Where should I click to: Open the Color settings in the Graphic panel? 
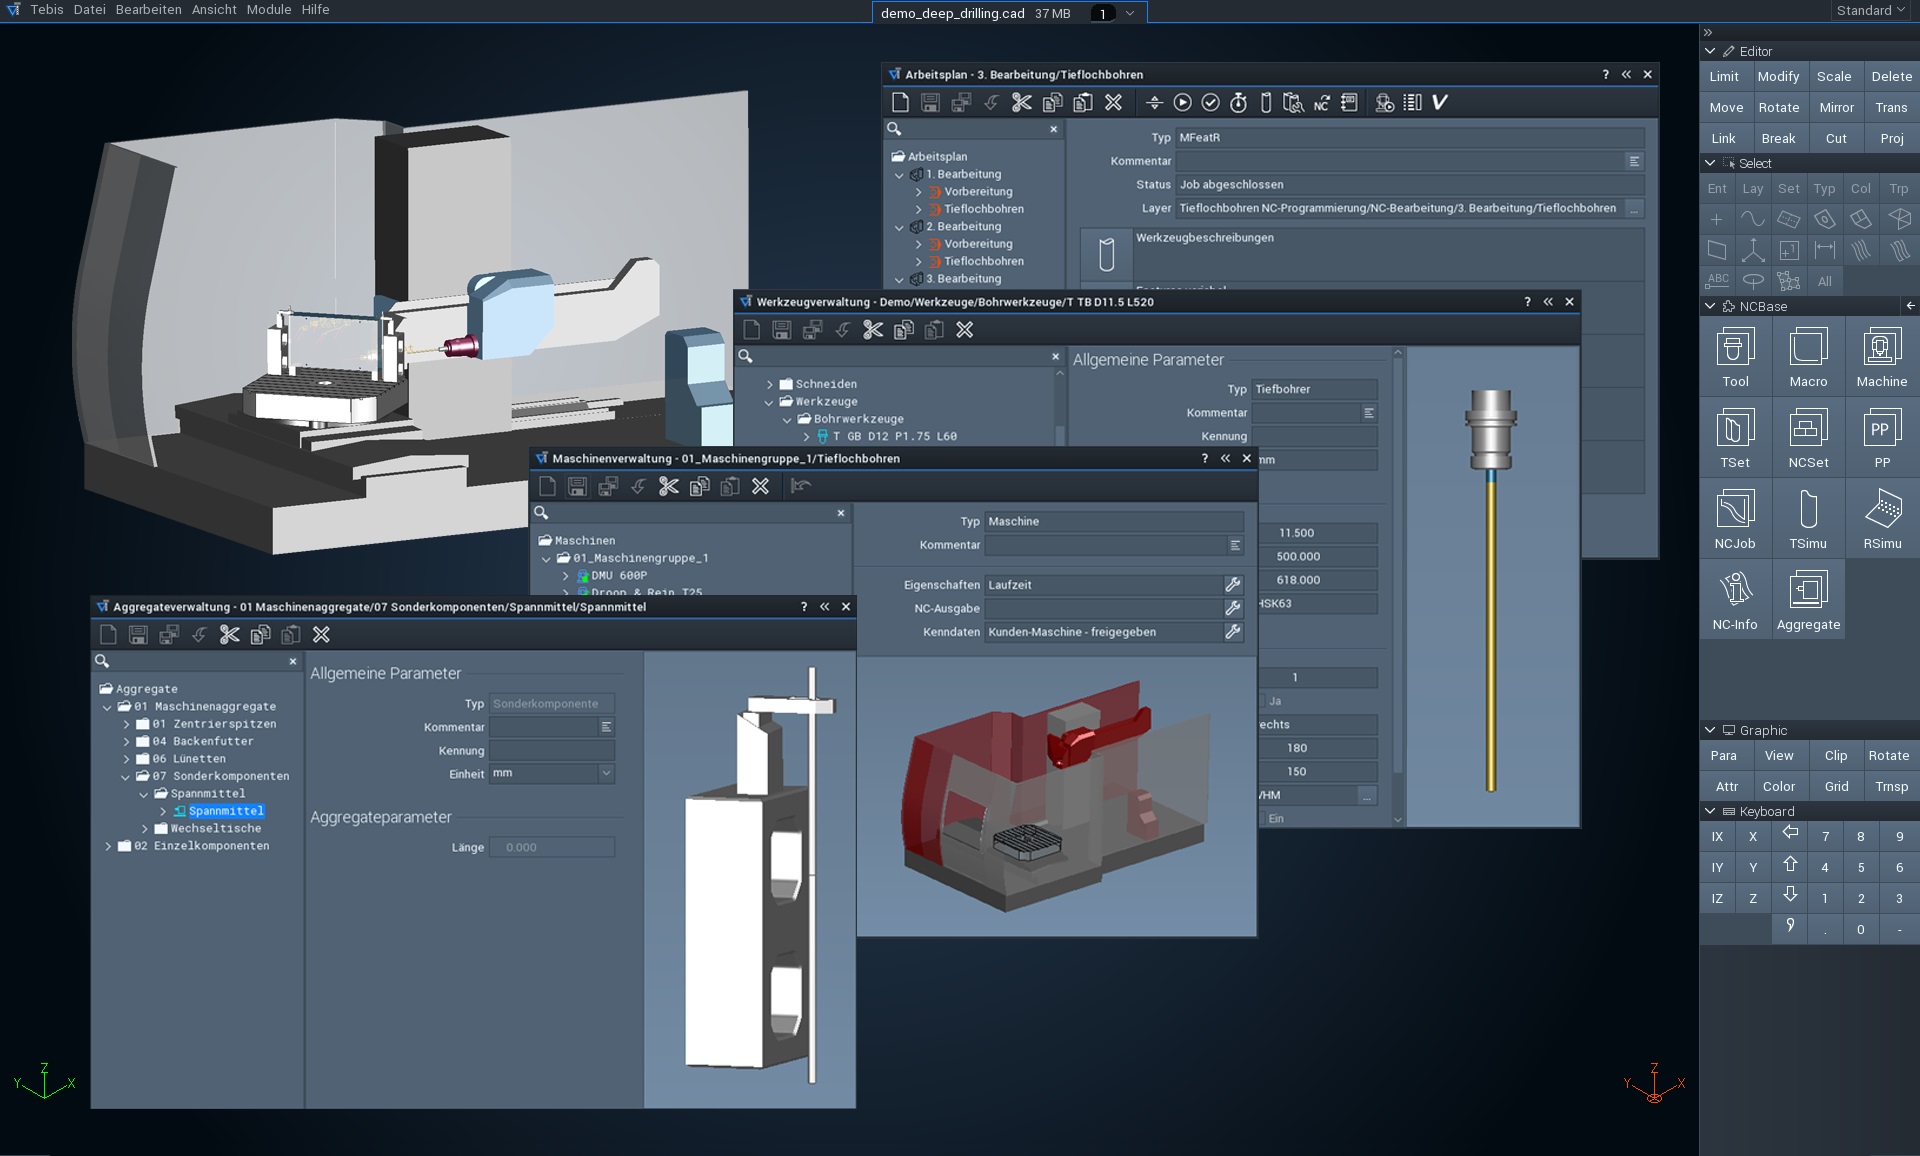coord(1780,786)
